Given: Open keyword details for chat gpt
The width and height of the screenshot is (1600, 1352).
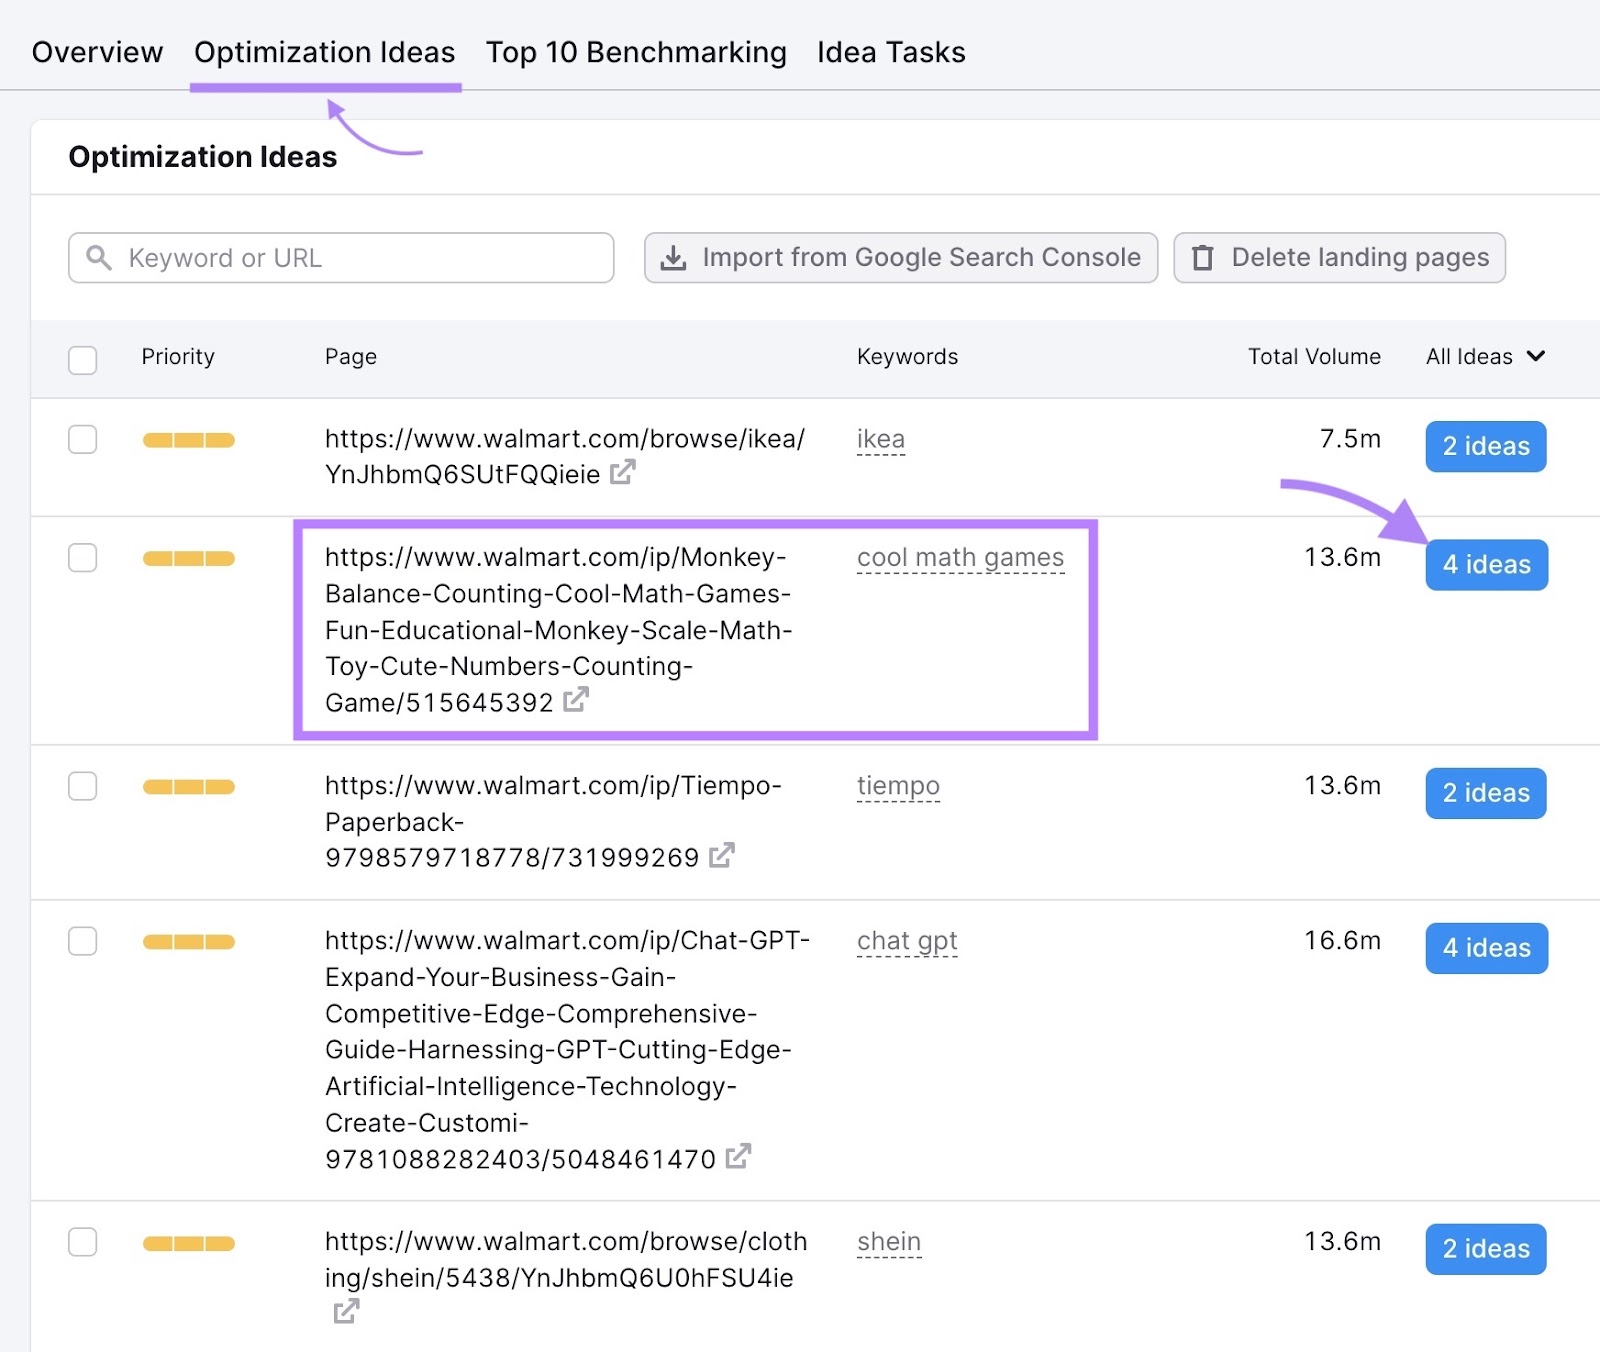Looking at the screenshot, I should click(906, 940).
